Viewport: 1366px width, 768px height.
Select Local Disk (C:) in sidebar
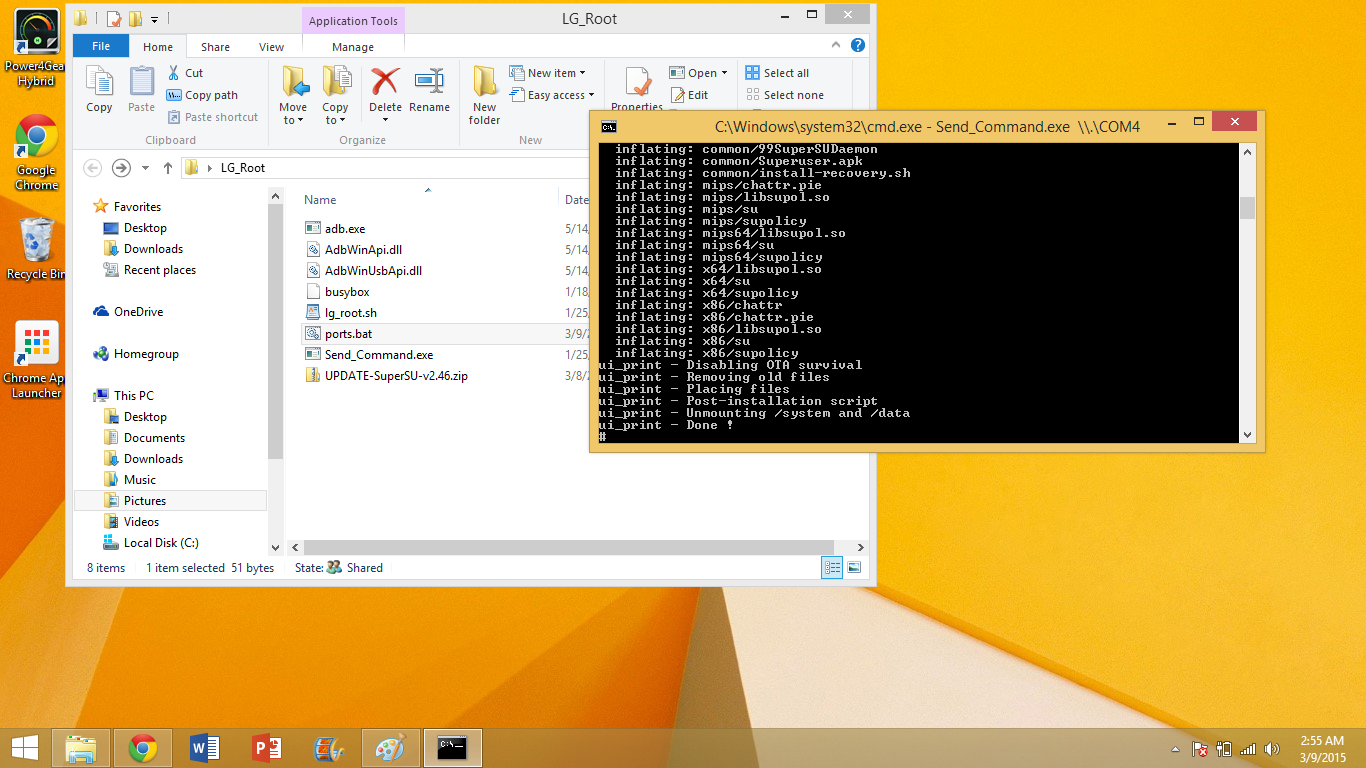(x=160, y=543)
